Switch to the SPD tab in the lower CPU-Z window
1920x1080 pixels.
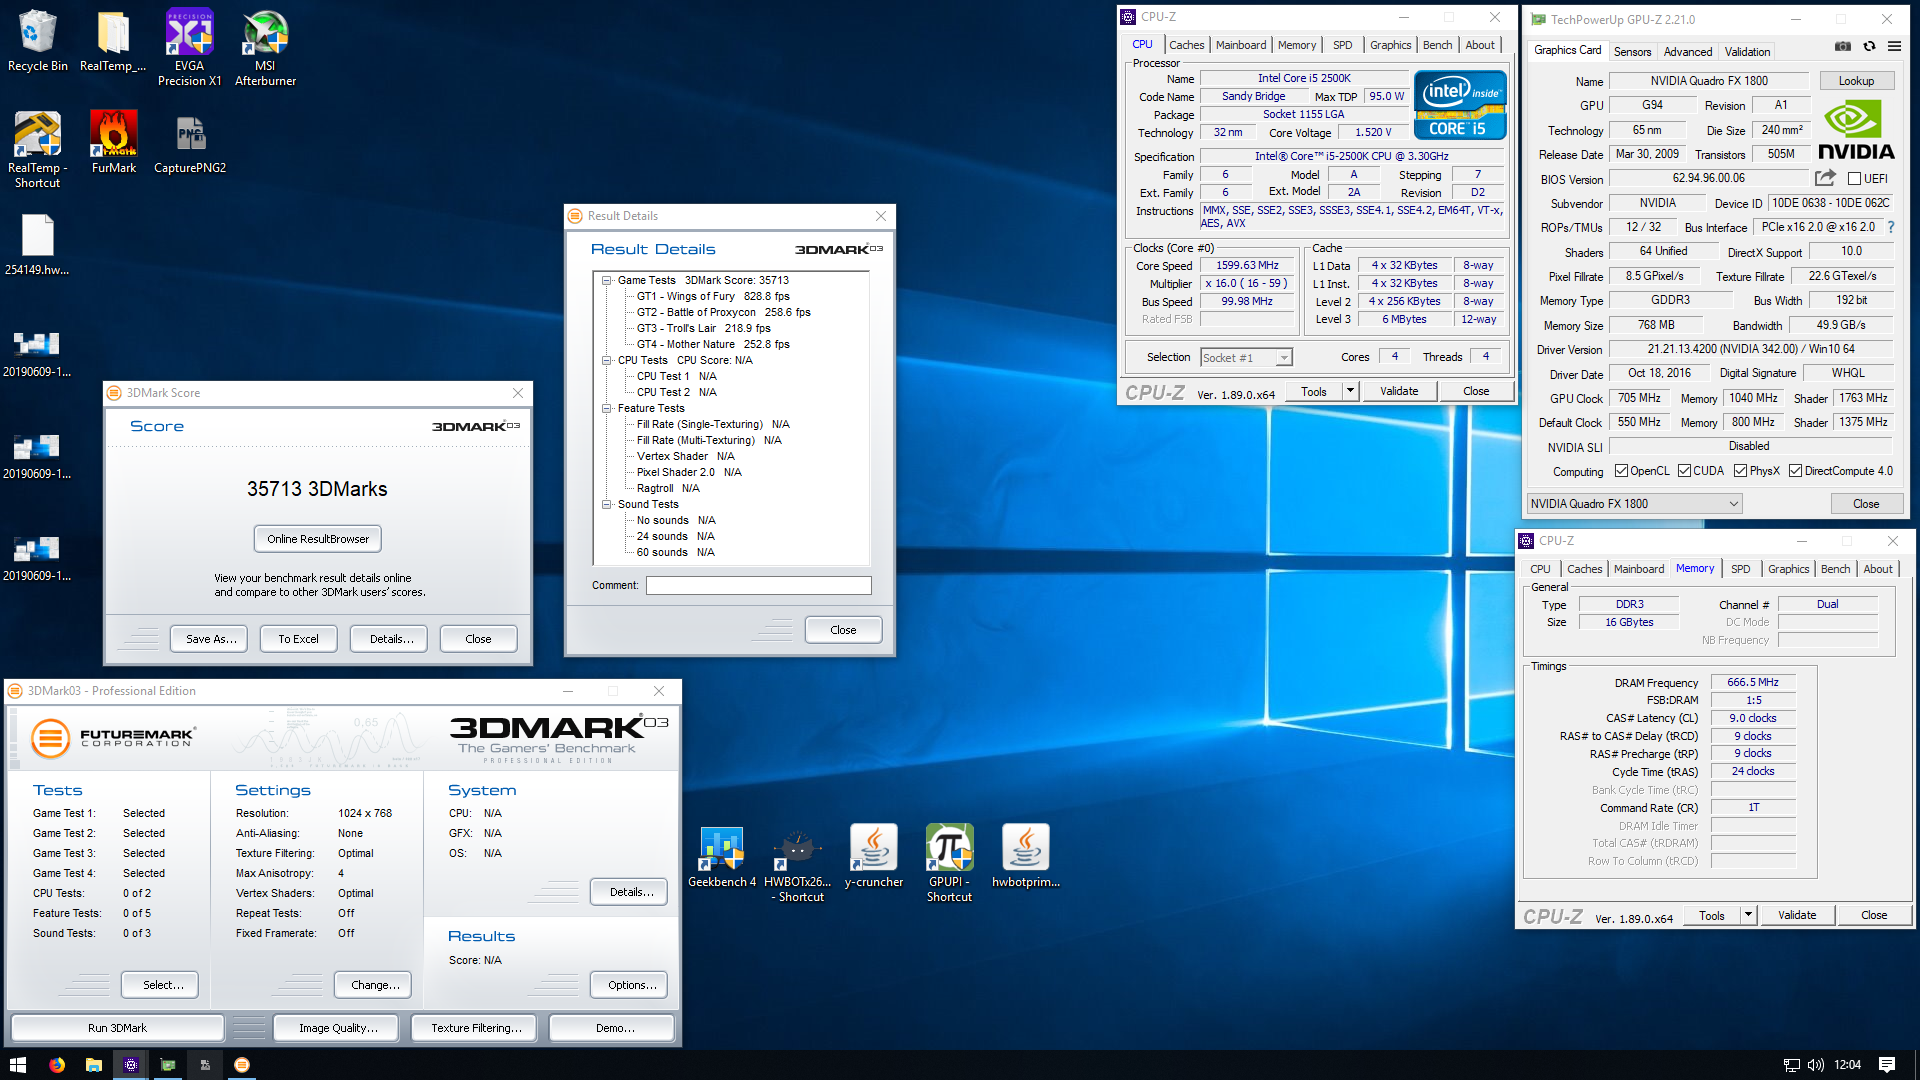tap(1741, 569)
